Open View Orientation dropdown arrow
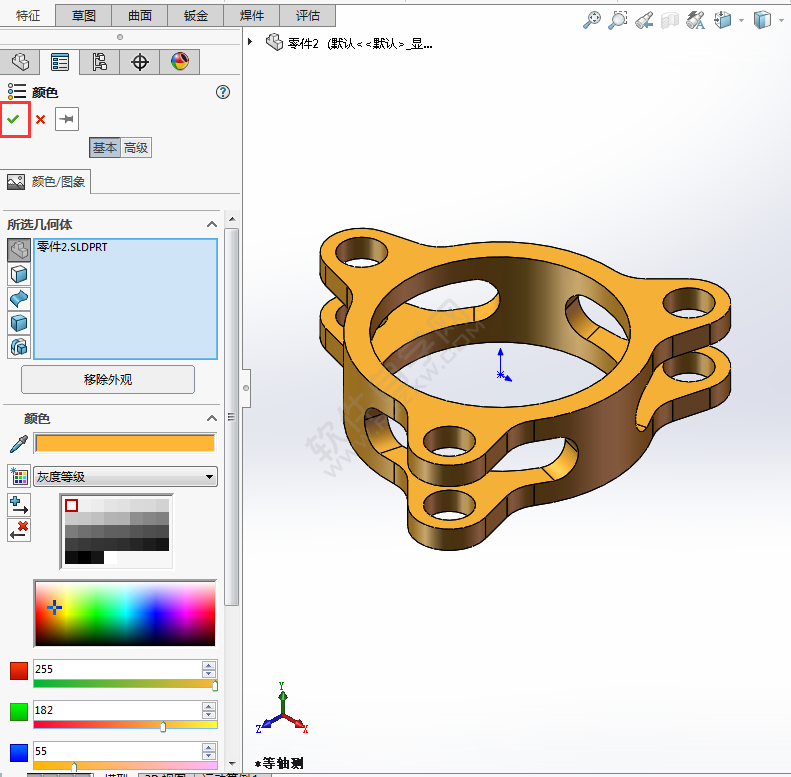The width and height of the screenshot is (791, 777). [742, 21]
